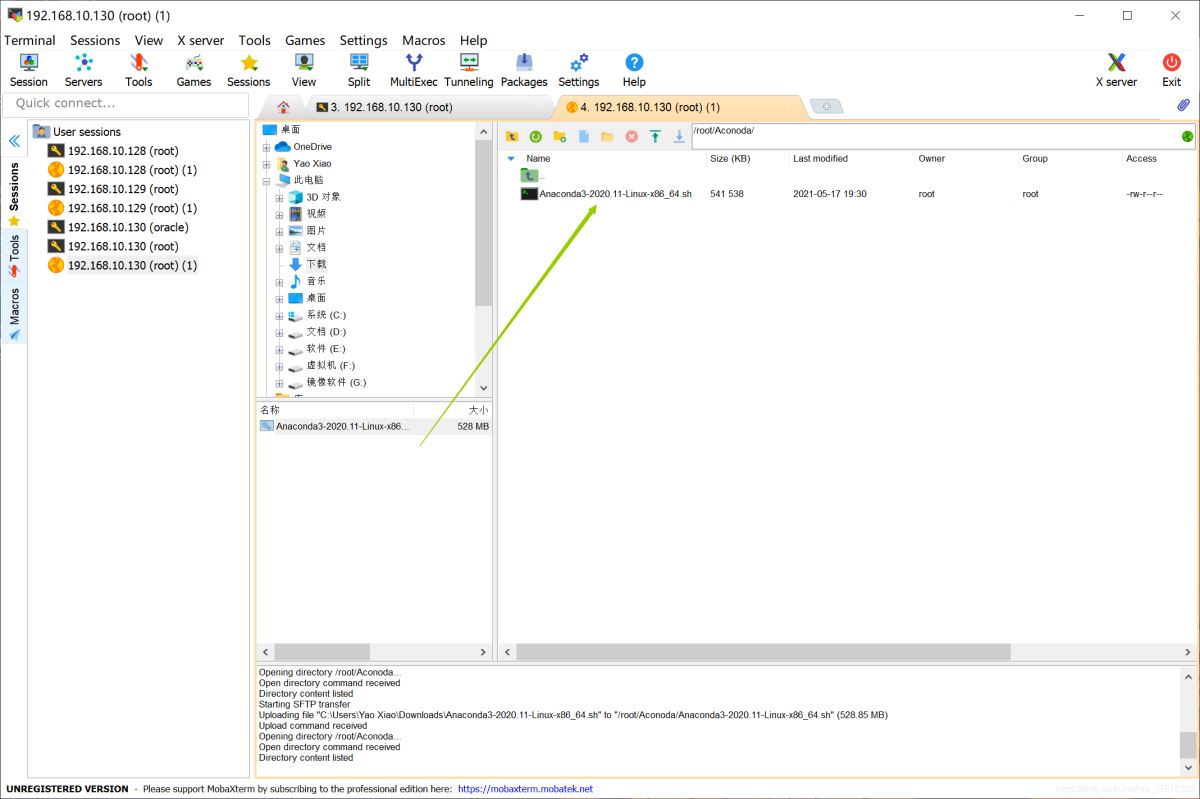Click the Split view icon
Screen dimensions: 1200x799
coord(359,68)
